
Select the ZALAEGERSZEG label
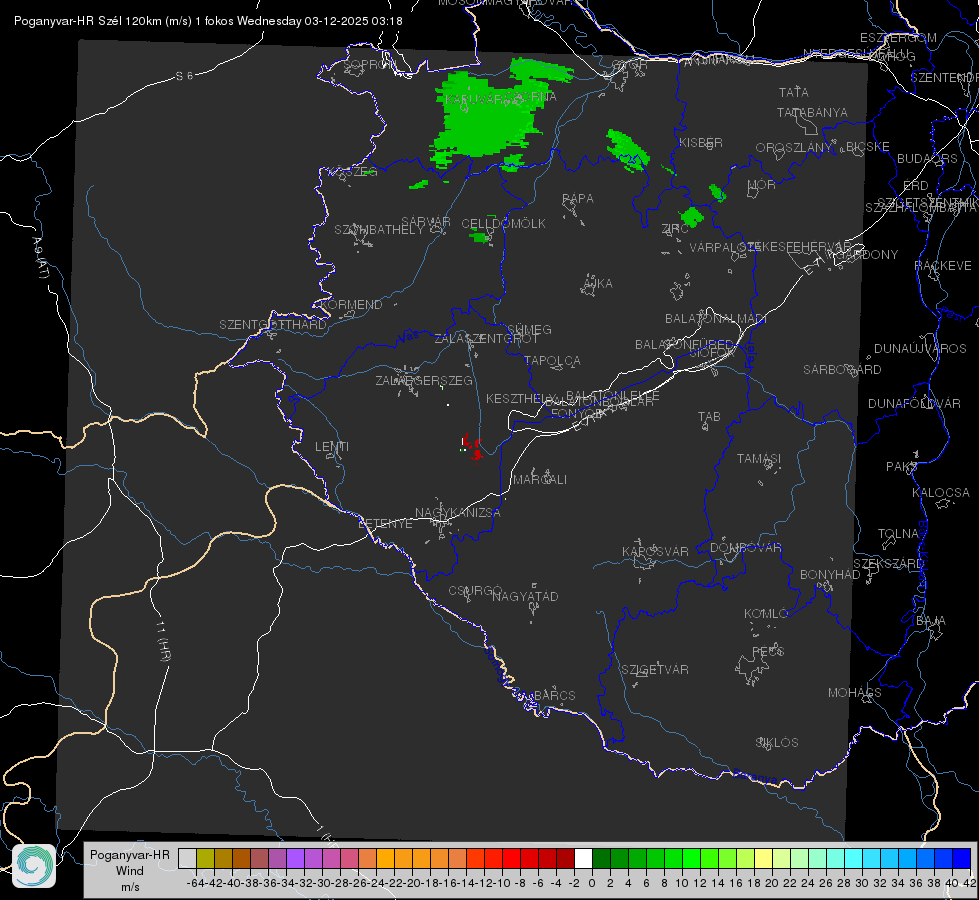[x=424, y=380]
